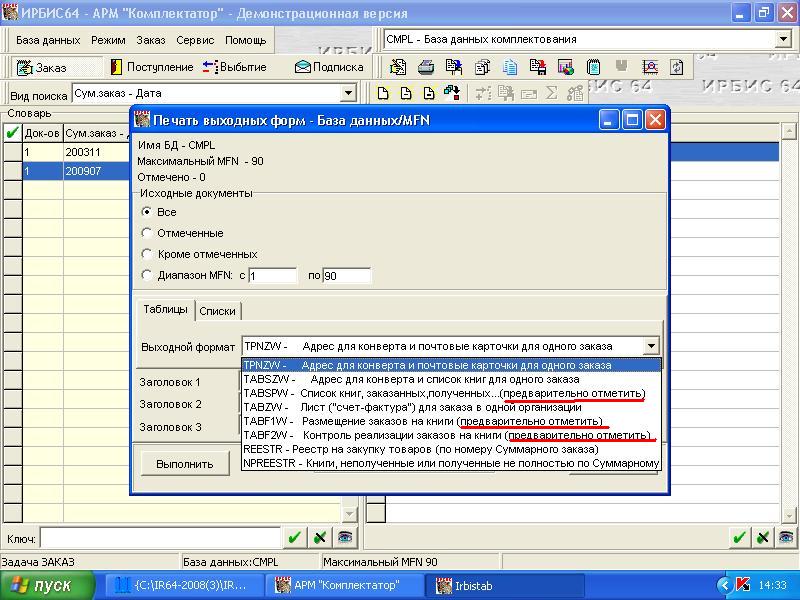Switch to the Списки tab

click(x=217, y=311)
